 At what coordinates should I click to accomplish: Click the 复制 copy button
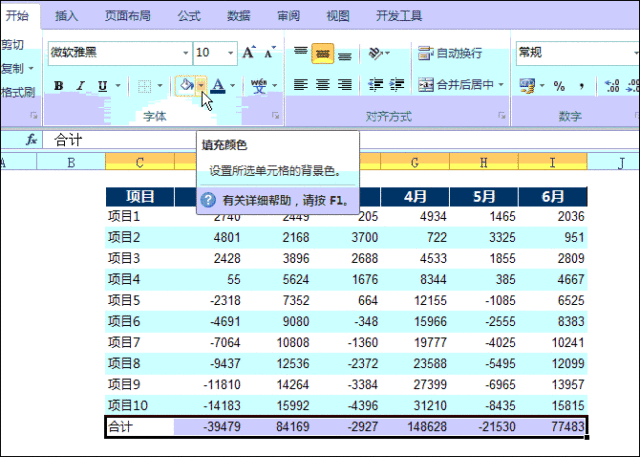[12, 68]
